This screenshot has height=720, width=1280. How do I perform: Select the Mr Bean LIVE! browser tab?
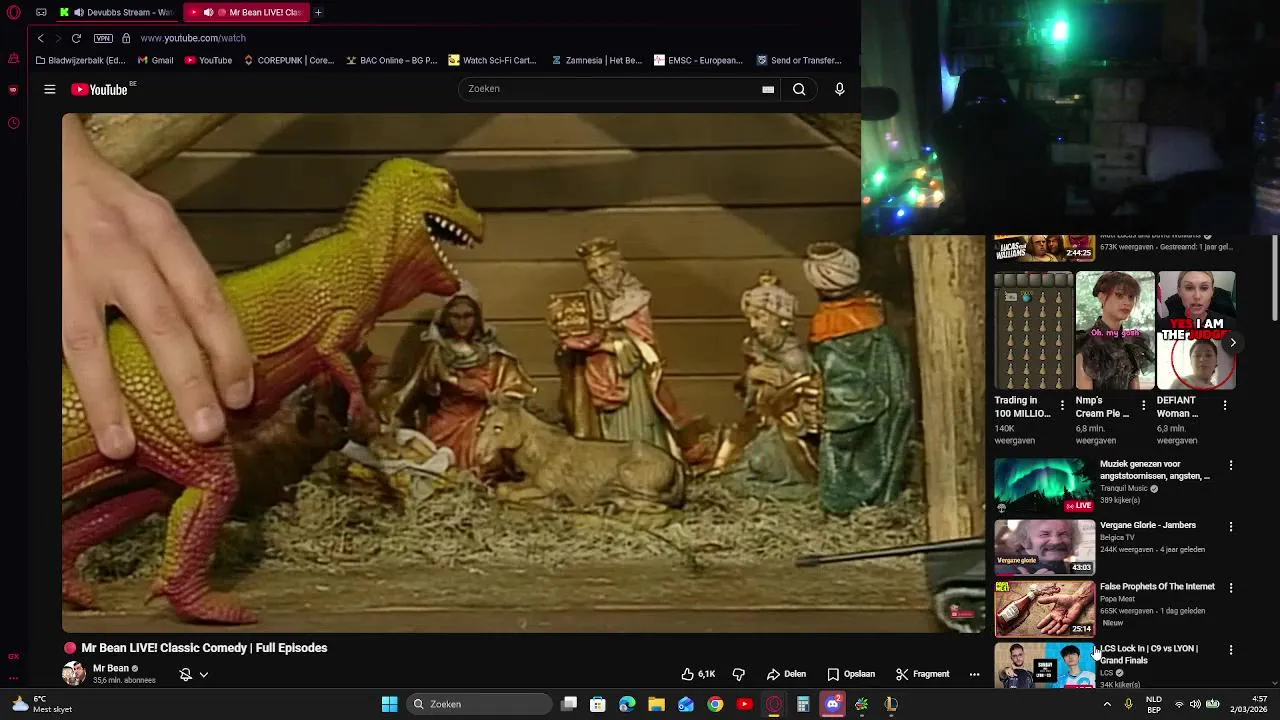tap(247, 12)
